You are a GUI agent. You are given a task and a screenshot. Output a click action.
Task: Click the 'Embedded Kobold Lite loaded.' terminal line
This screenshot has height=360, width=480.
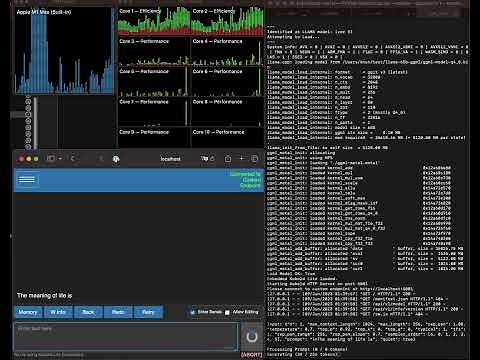301,279
